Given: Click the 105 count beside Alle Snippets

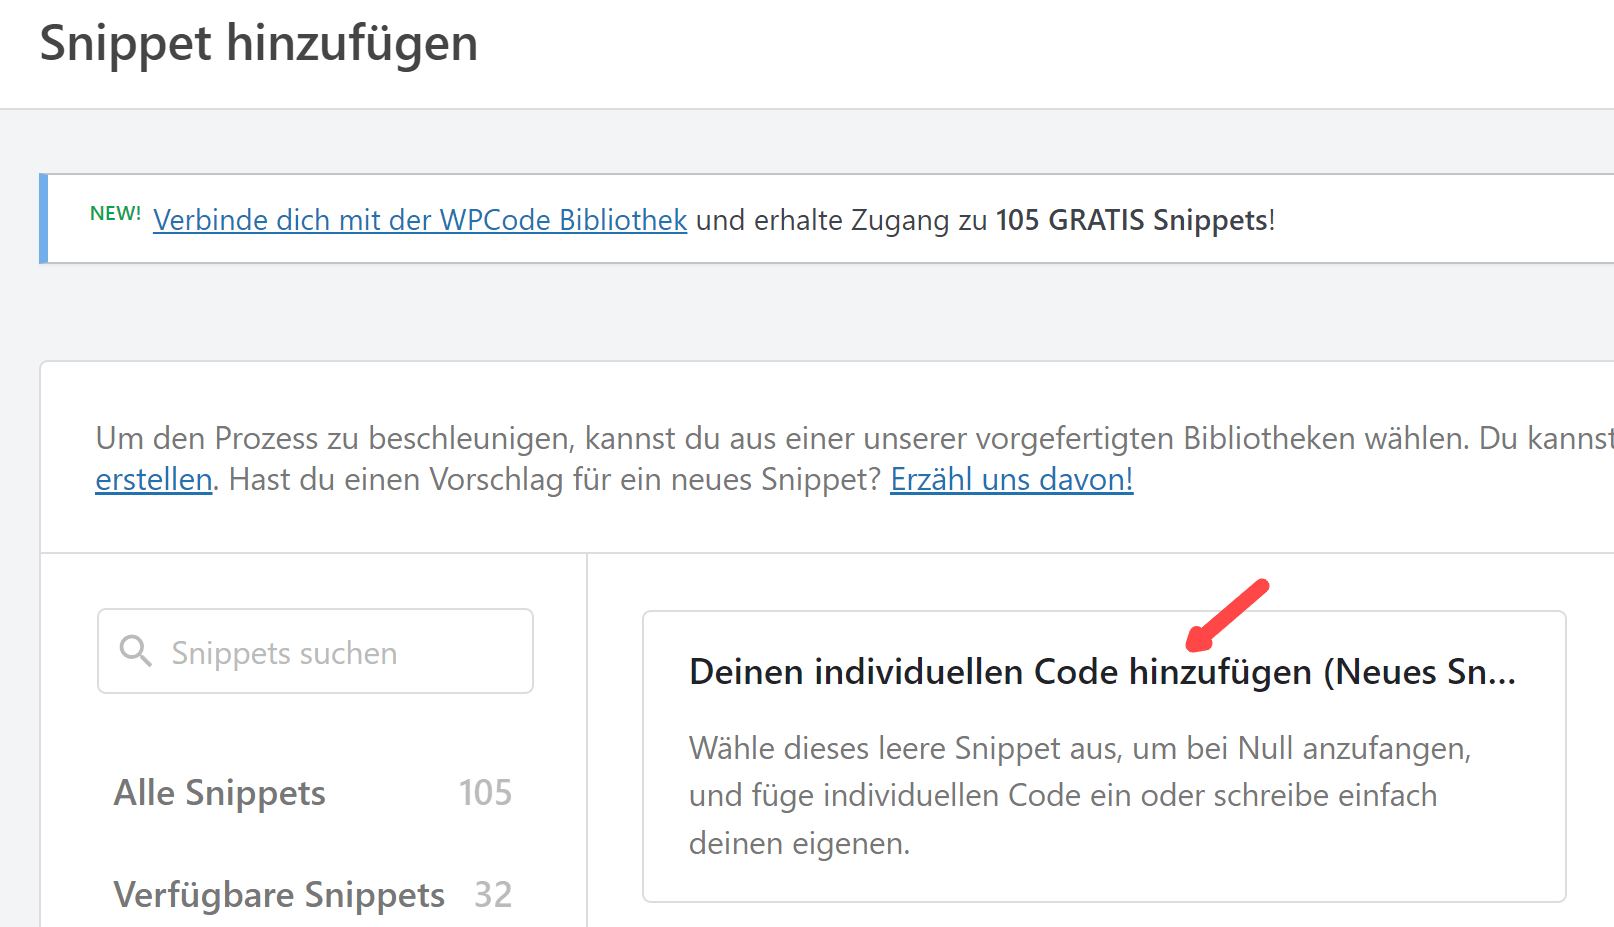Looking at the screenshot, I should (x=485, y=793).
